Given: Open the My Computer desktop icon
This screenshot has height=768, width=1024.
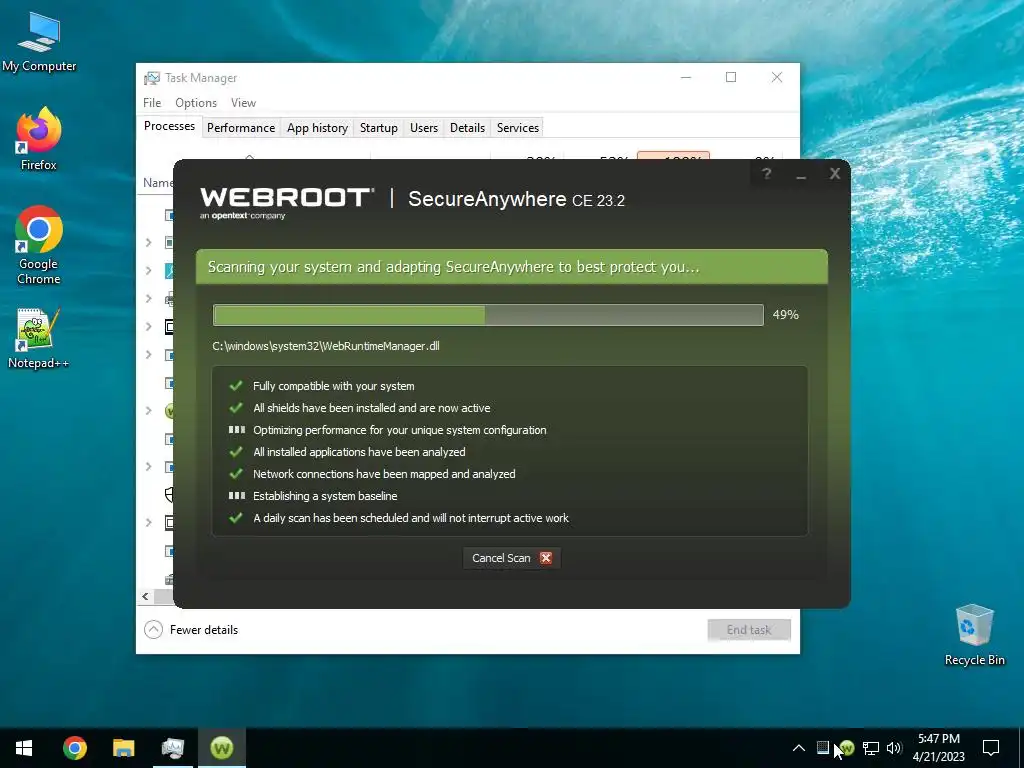Looking at the screenshot, I should click(39, 42).
